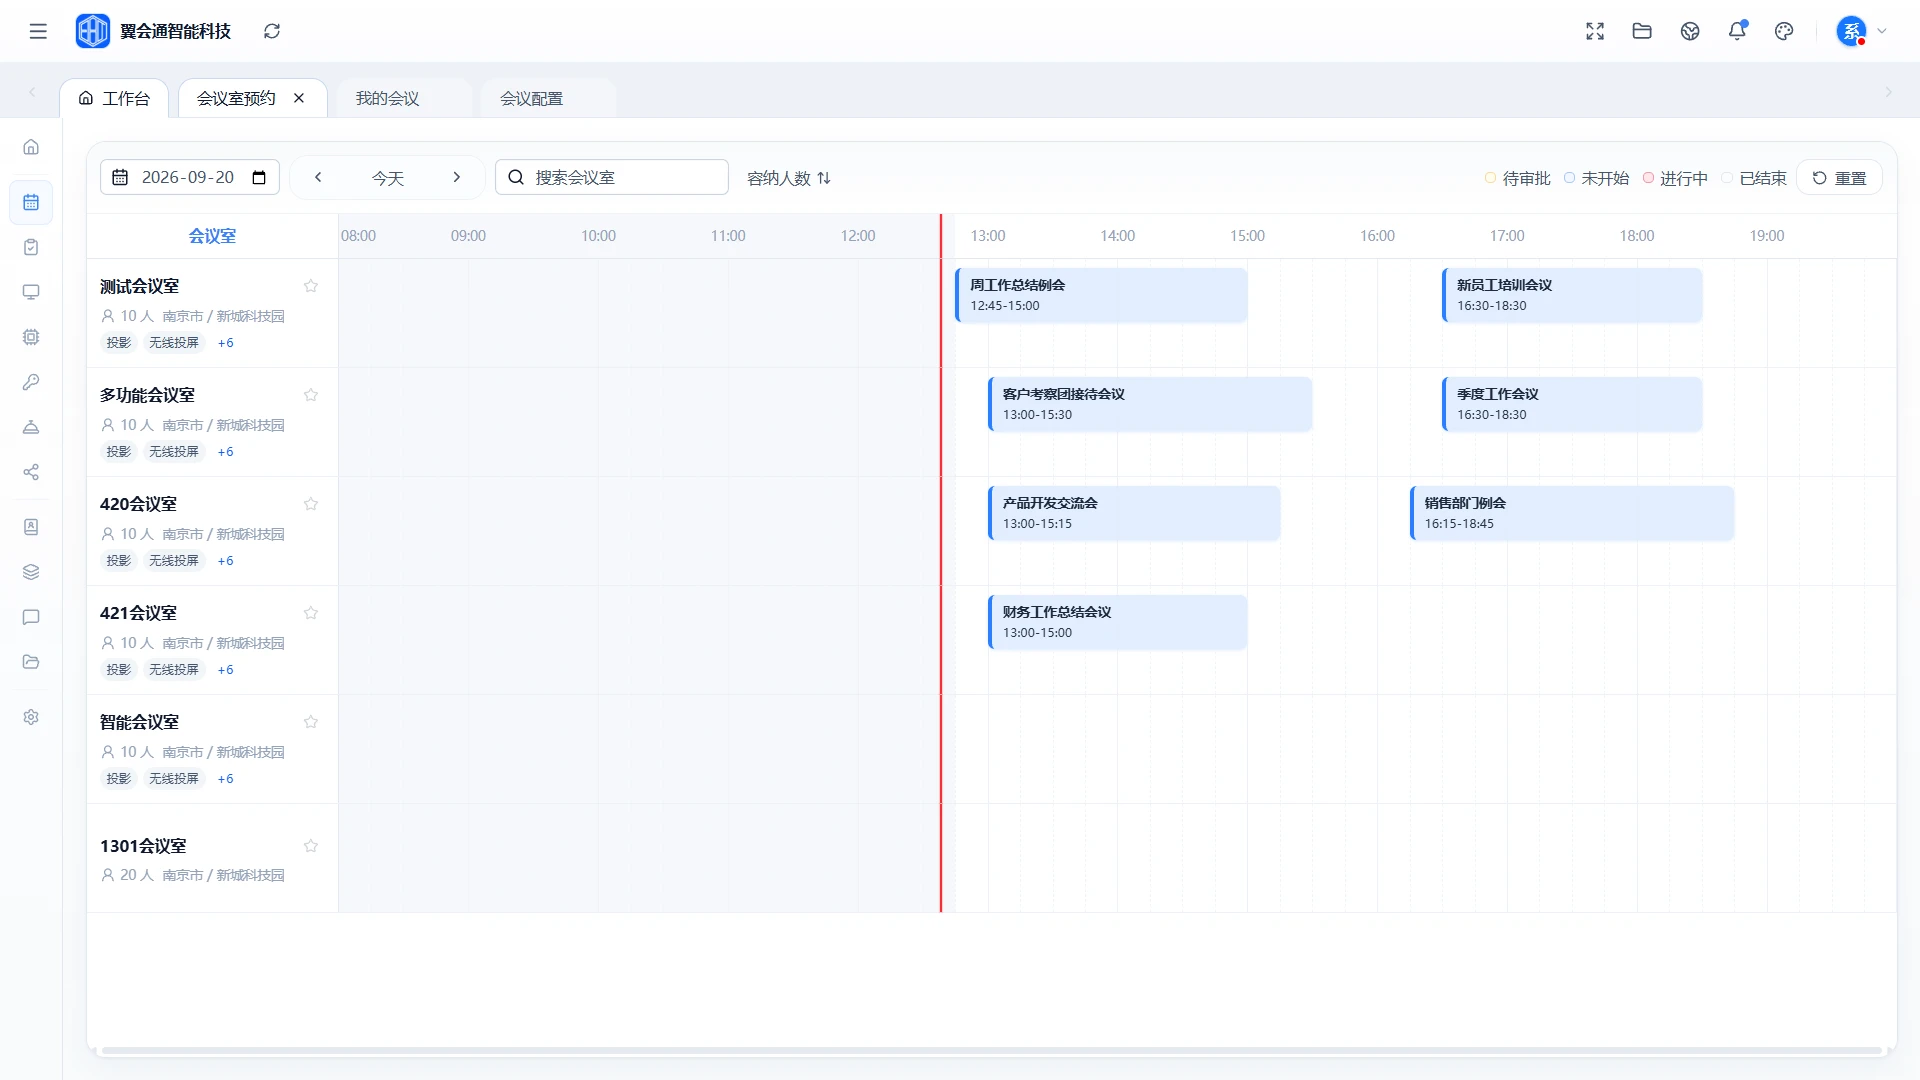Sort rooms by 容纳人数
1920x1080 pixels.
coord(789,178)
